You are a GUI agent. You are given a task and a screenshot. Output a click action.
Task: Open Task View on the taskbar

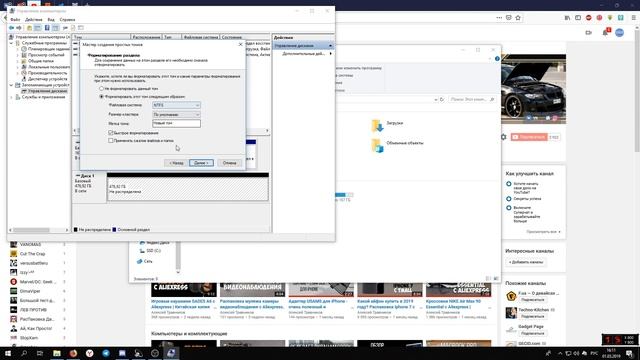40,353
